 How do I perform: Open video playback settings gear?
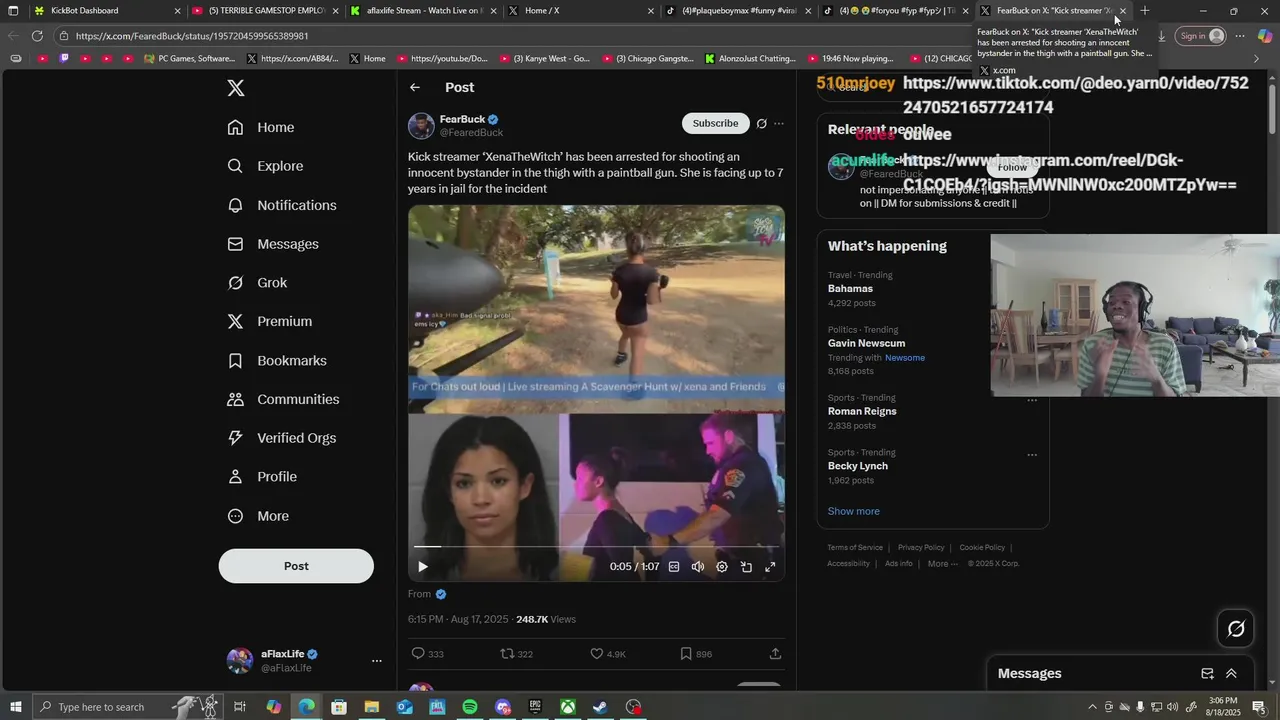tap(722, 567)
